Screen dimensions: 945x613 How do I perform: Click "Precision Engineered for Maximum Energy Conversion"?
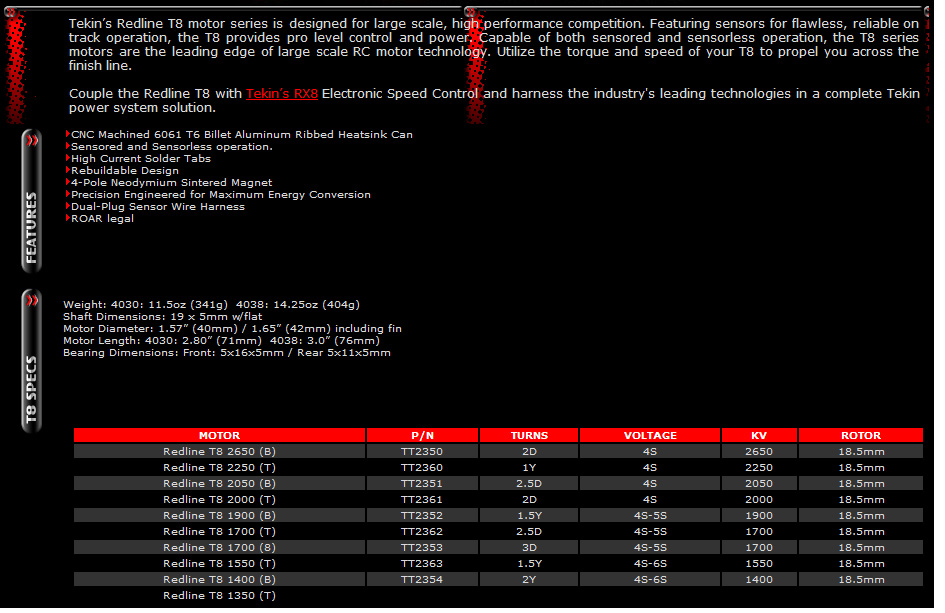tap(221, 195)
